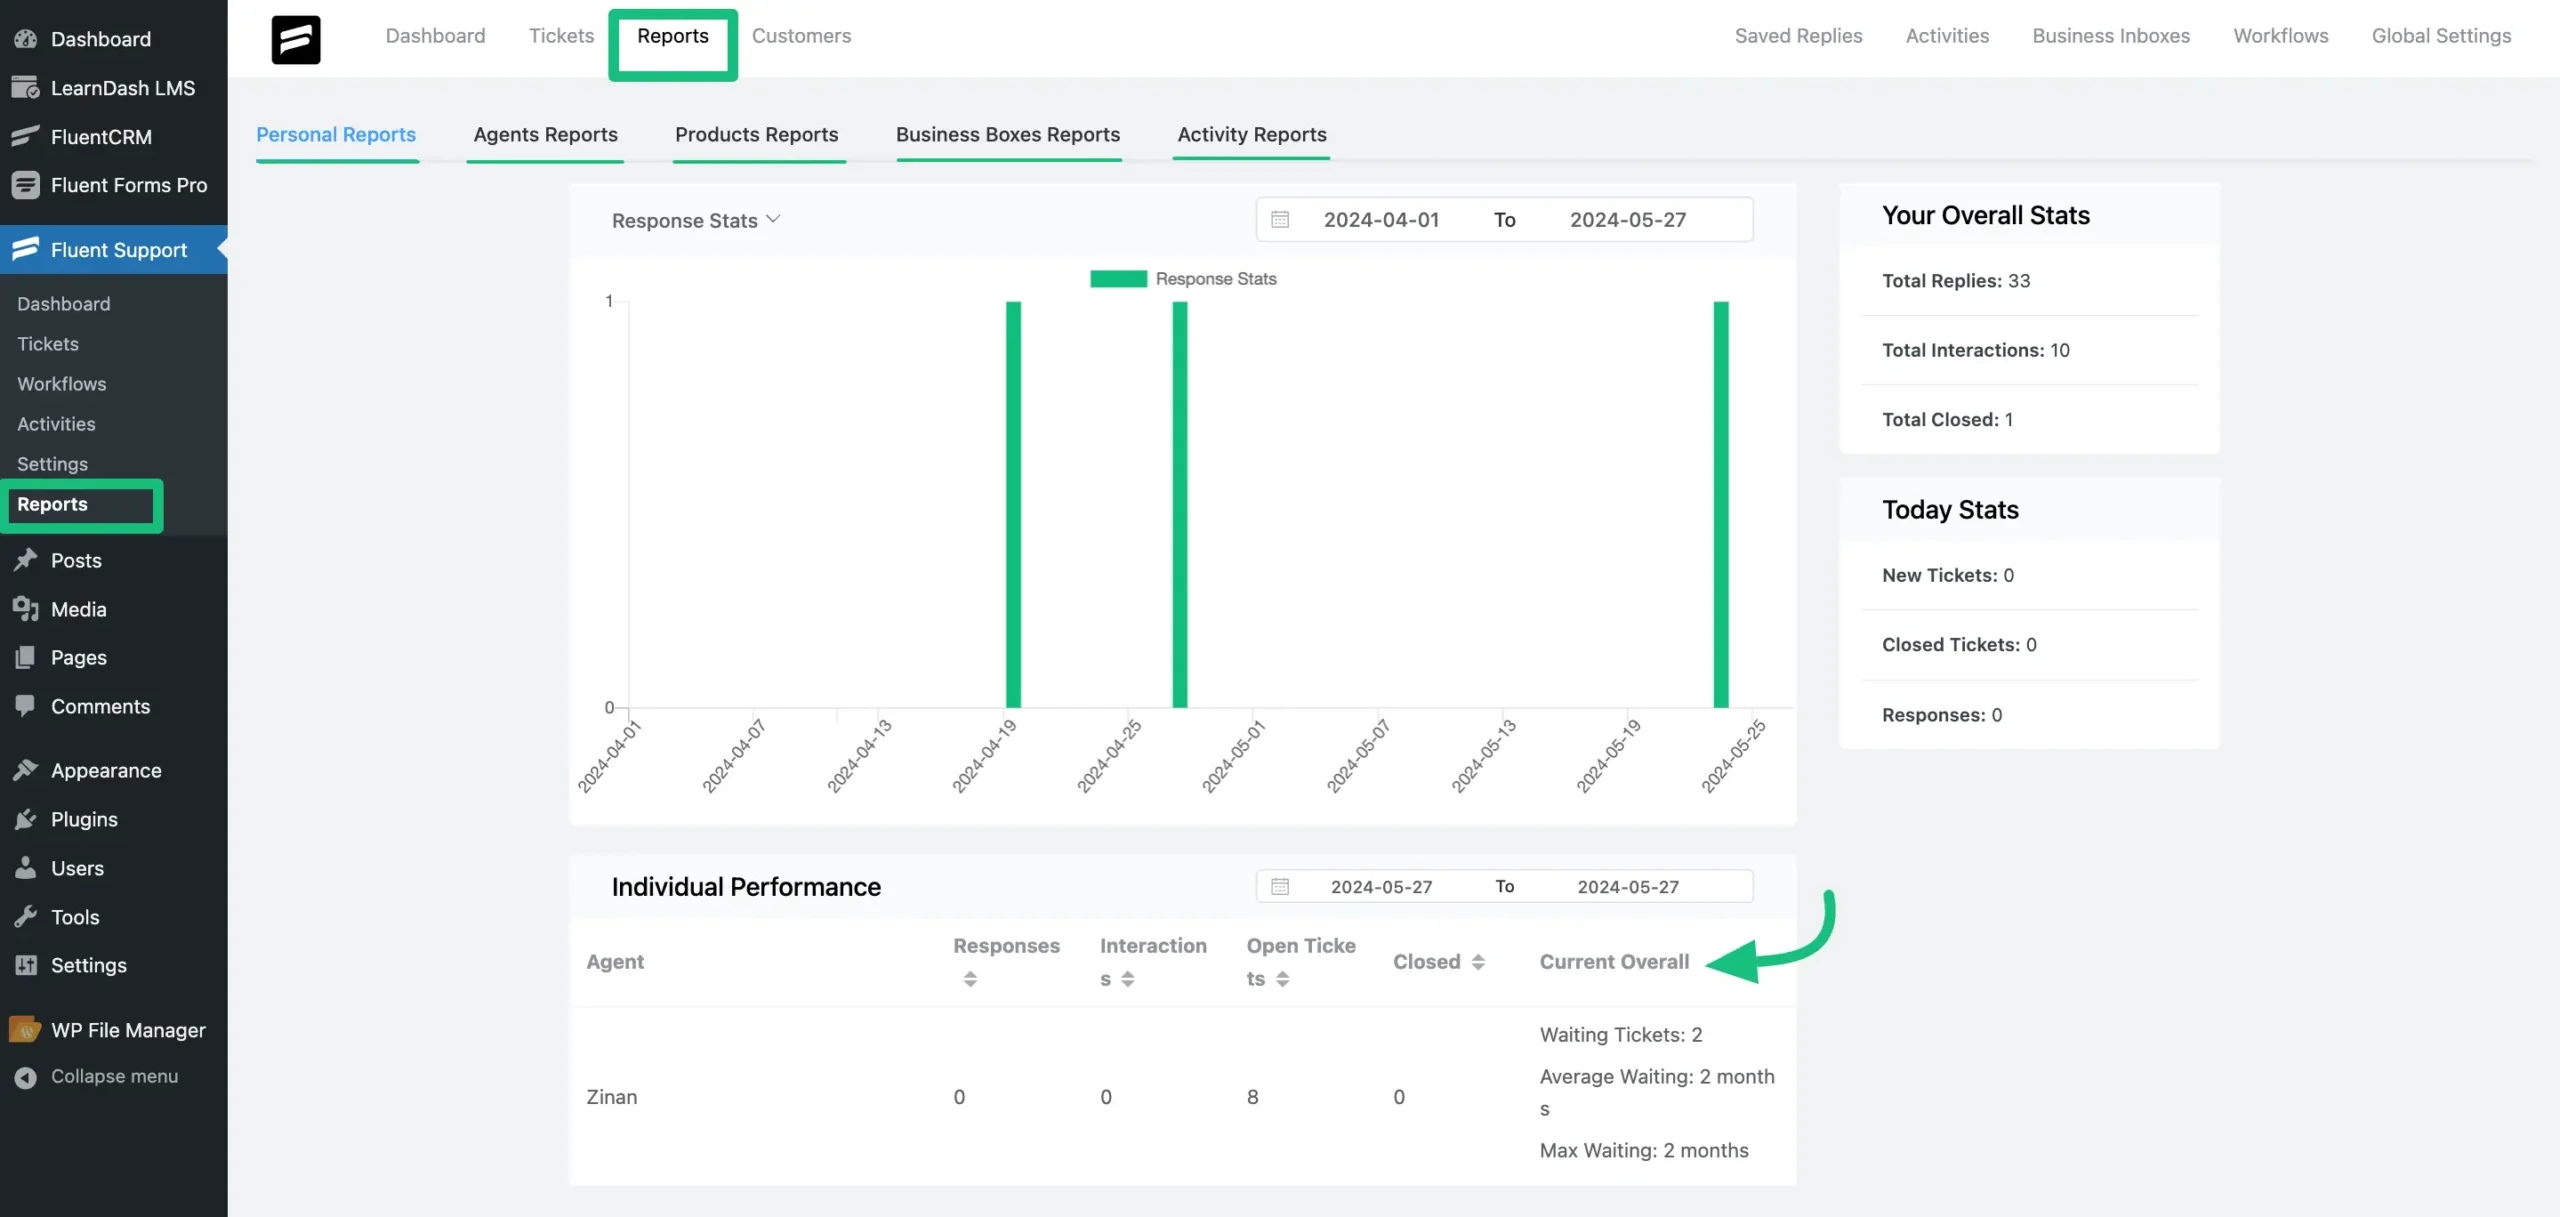
Task: Go to Dashboard in top navigation
Action: 435,36
